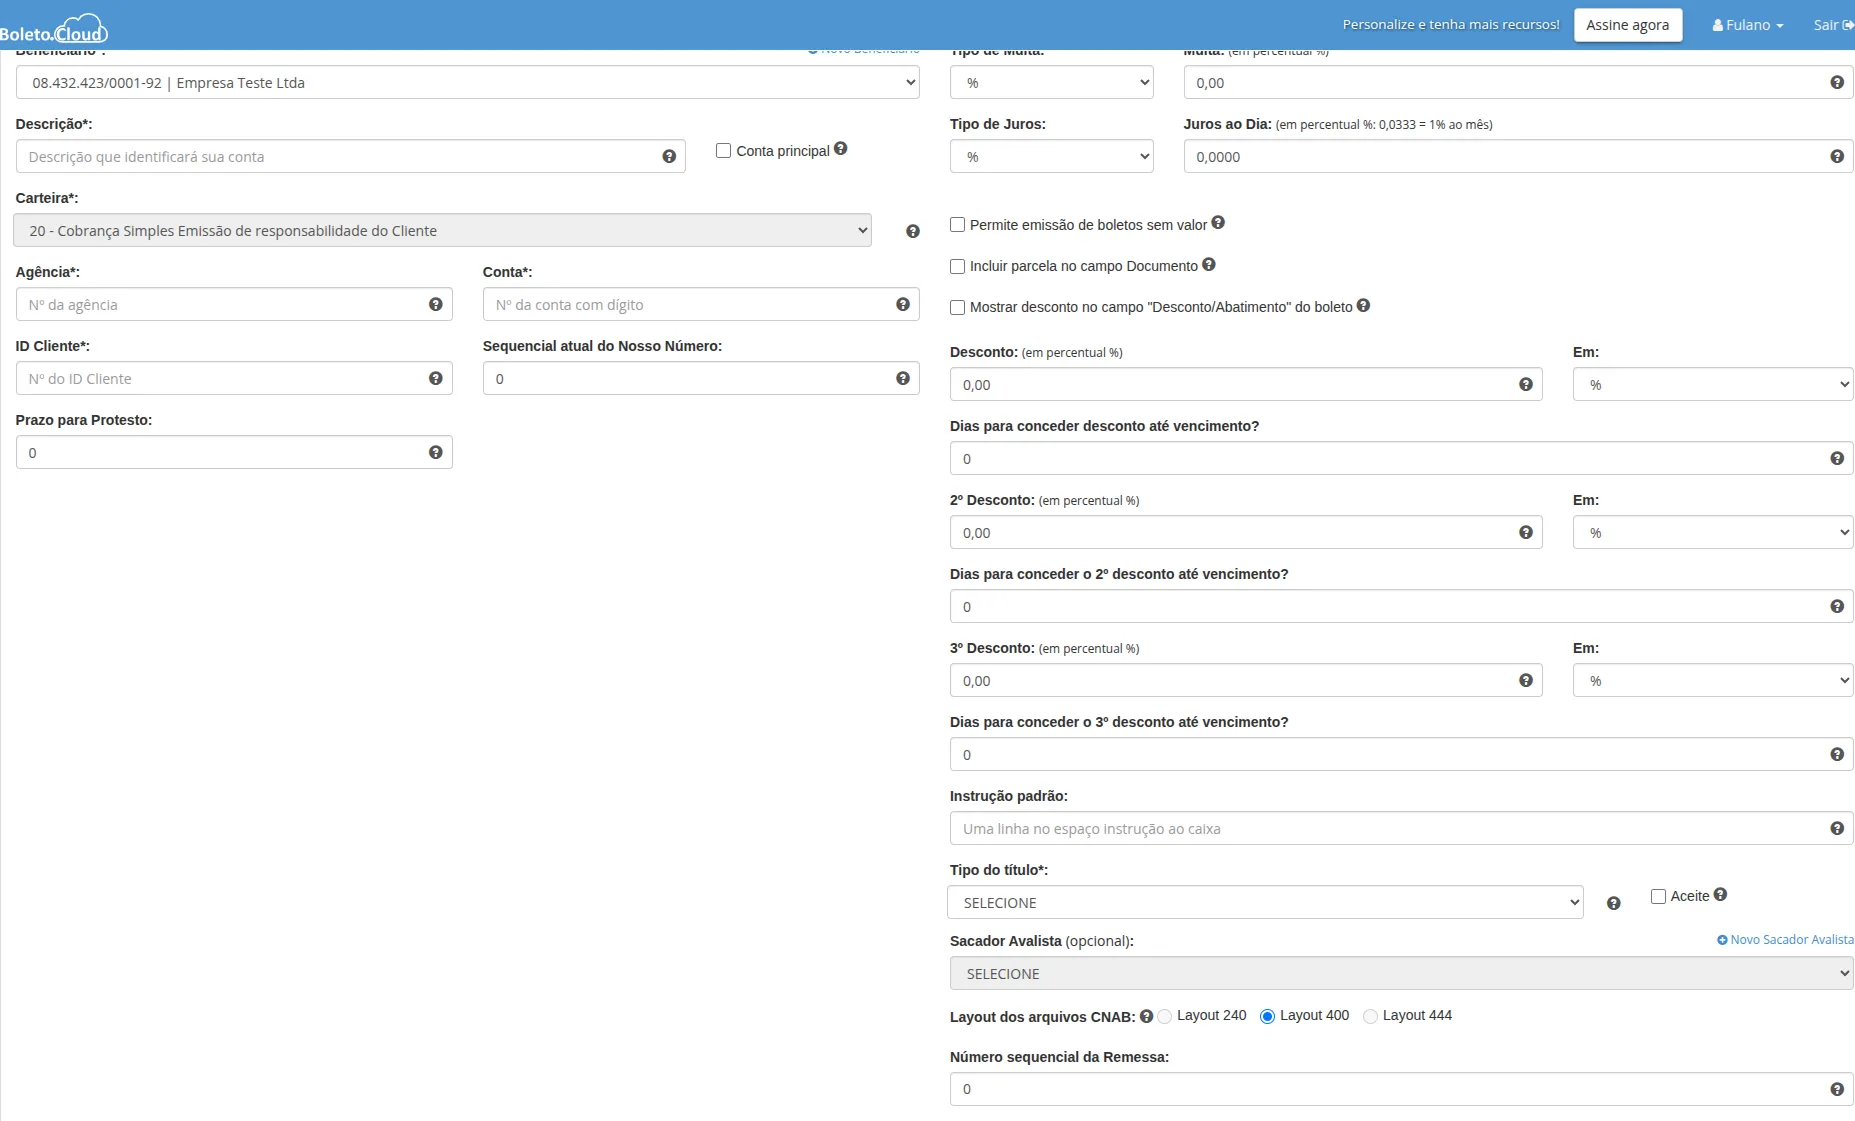1855x1121 pixels.
Task: Click the Novo Sacador Avalista link
Action: 1785,940
